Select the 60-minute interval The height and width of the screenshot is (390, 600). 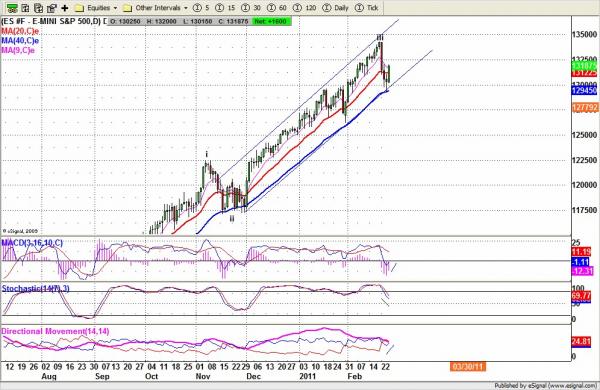pos(277,8)
